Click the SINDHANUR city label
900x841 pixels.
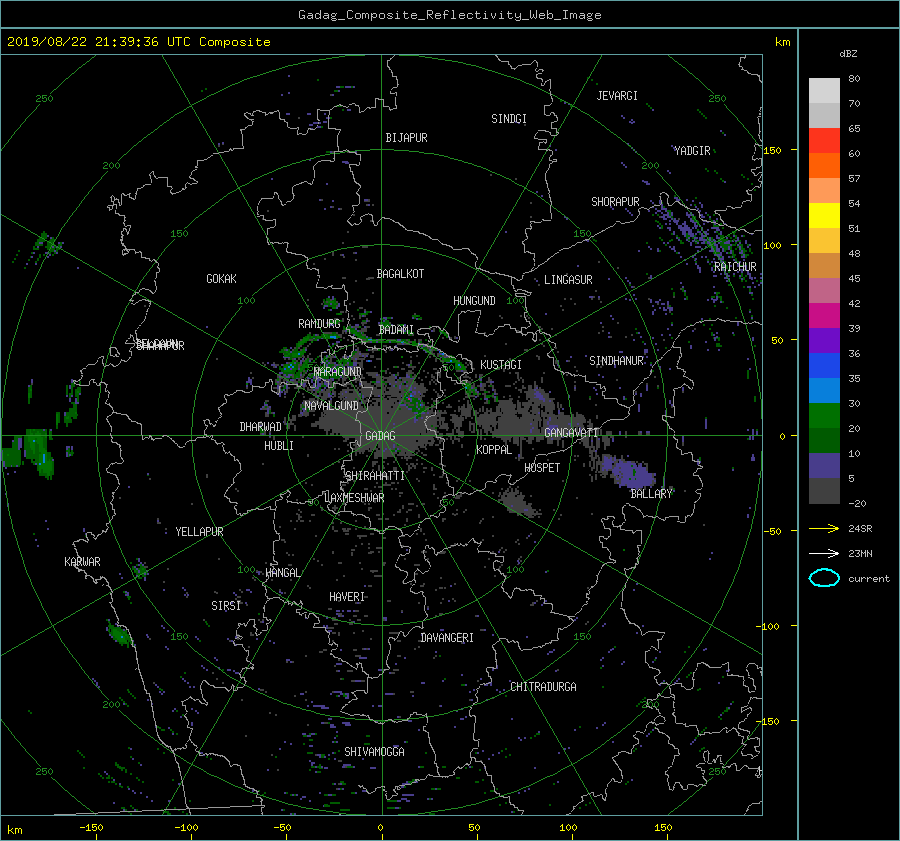click(616, 361)
